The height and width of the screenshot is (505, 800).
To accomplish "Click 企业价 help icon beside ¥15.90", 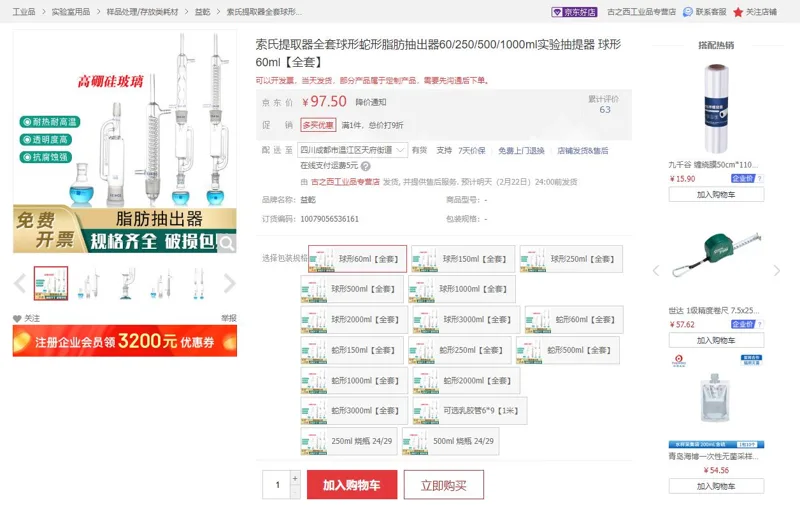I will pos(760,179).
